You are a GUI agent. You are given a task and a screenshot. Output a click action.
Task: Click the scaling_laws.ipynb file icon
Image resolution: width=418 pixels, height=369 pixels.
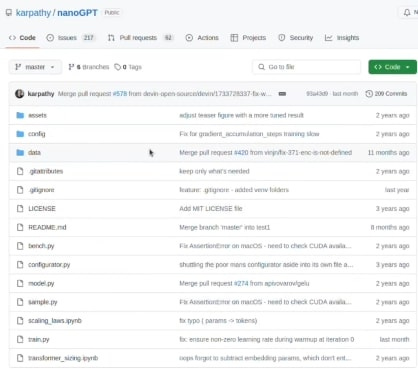[x=20, y=321]
